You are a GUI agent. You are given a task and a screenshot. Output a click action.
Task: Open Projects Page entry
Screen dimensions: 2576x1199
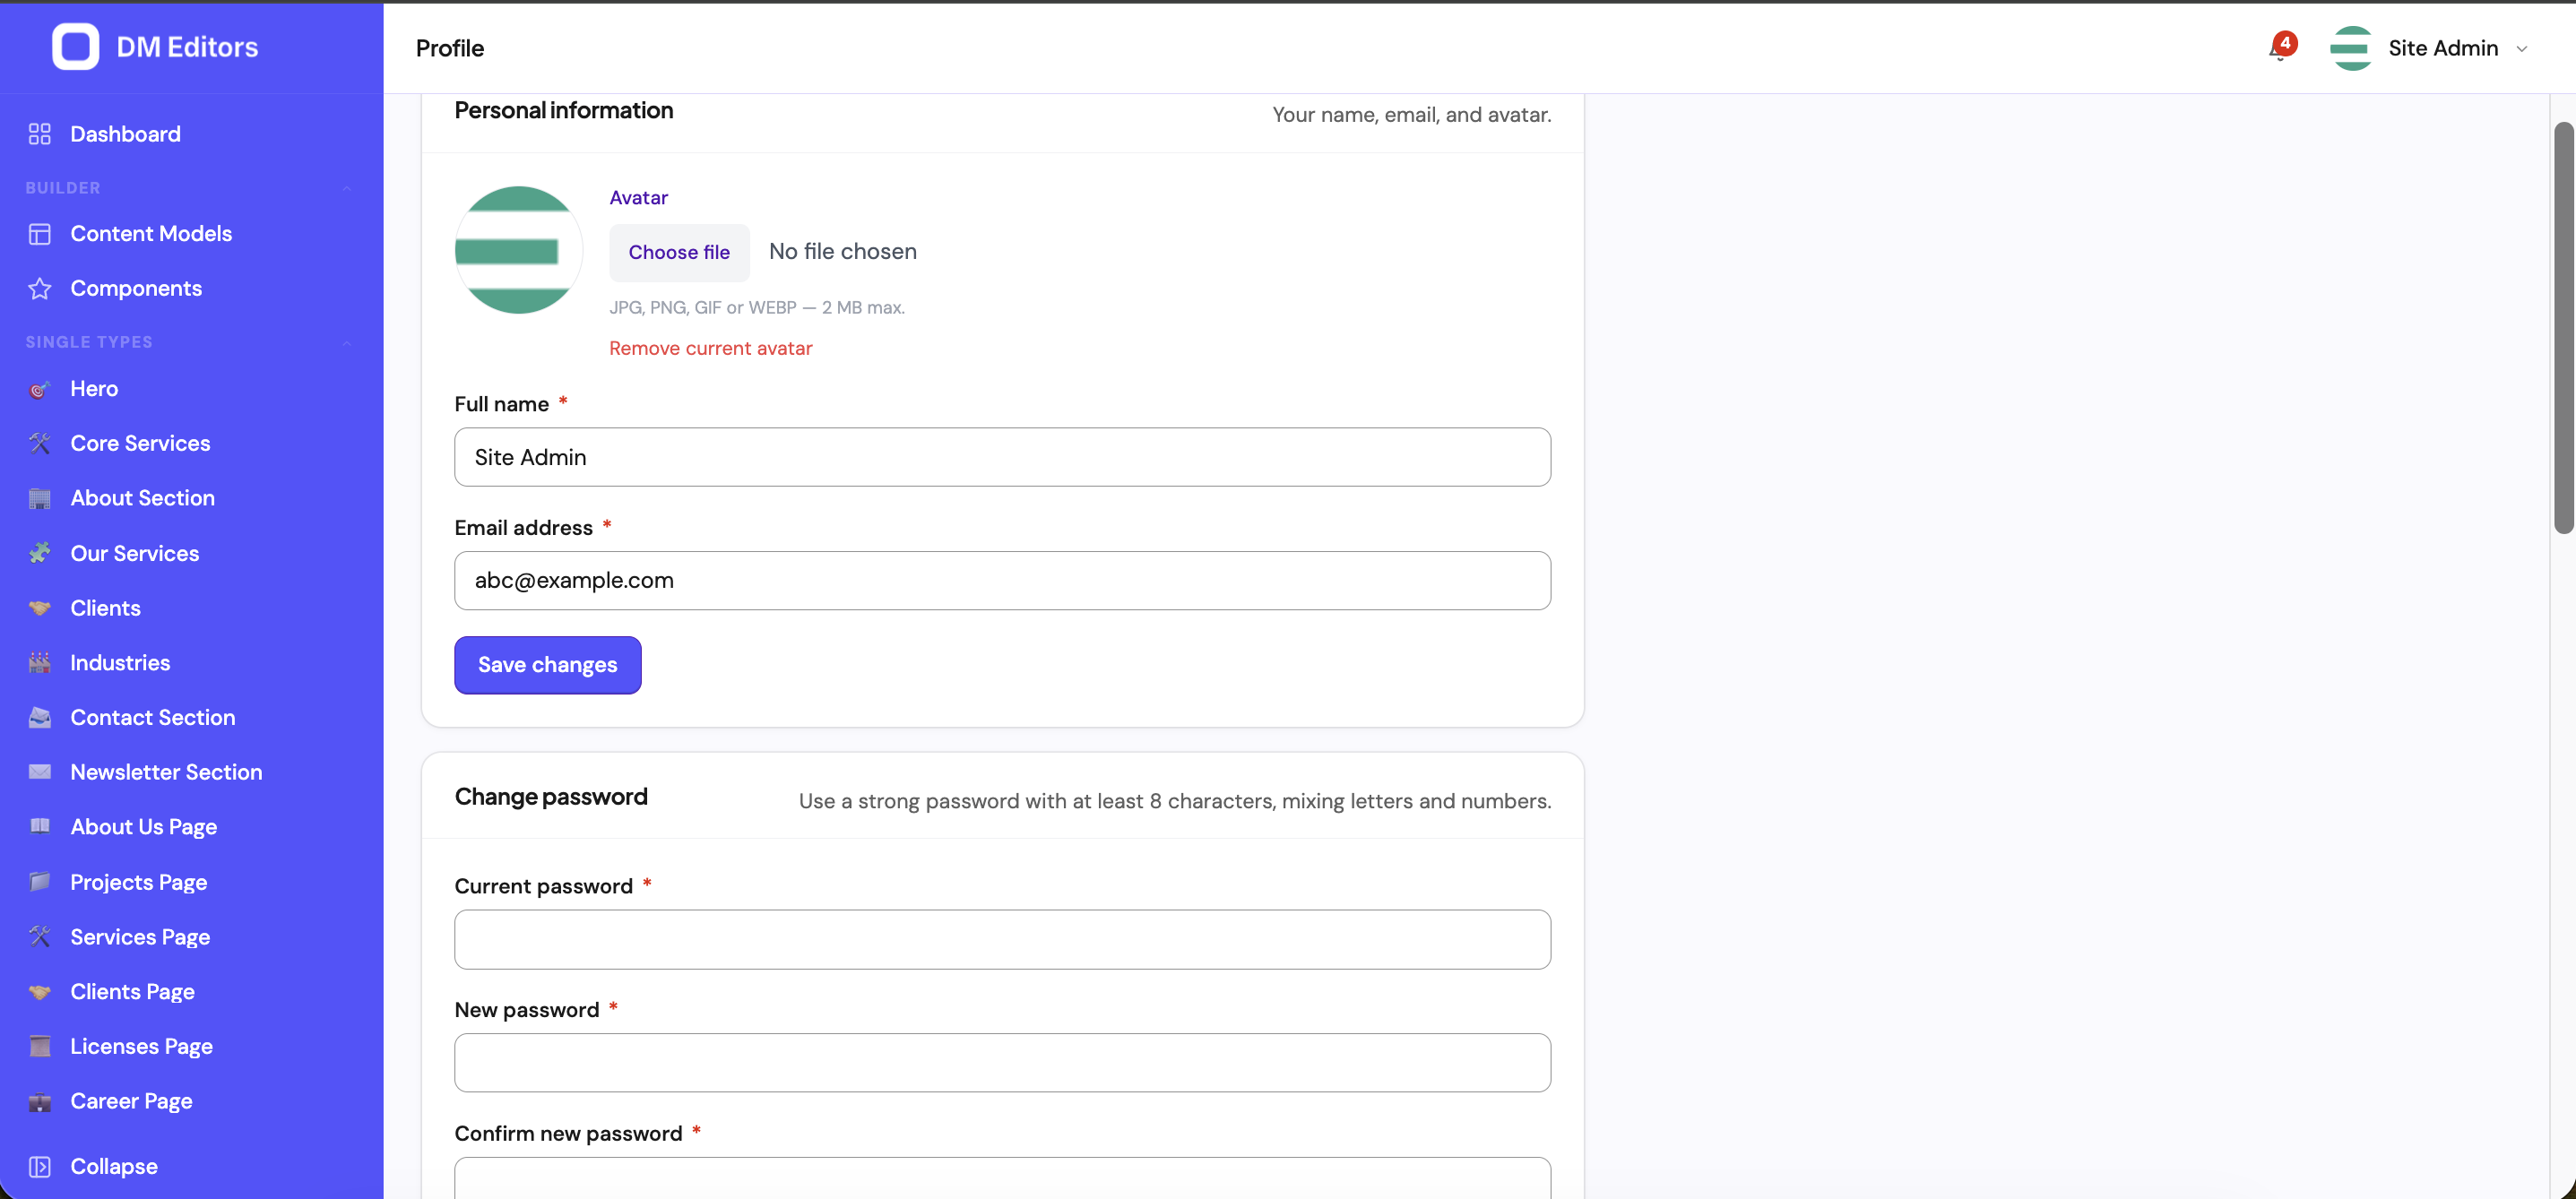[192, 882]
